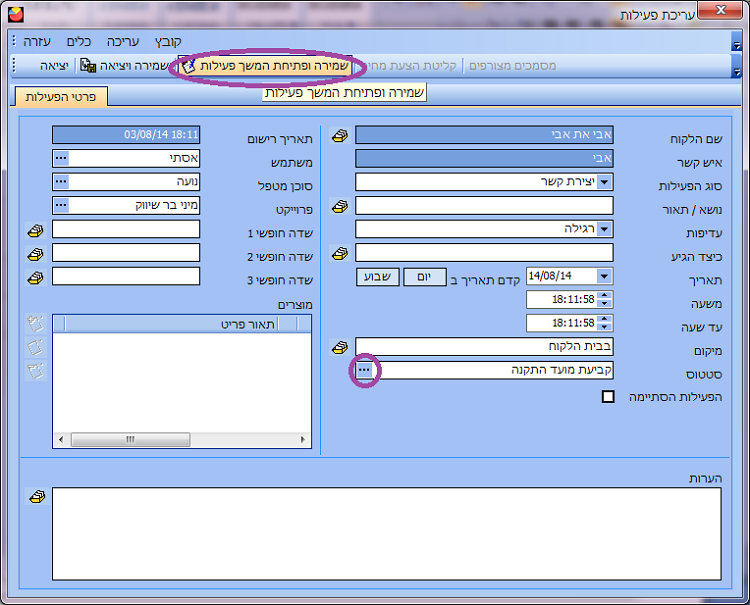Select the פרטי הפעילות tab

(61, 97)
